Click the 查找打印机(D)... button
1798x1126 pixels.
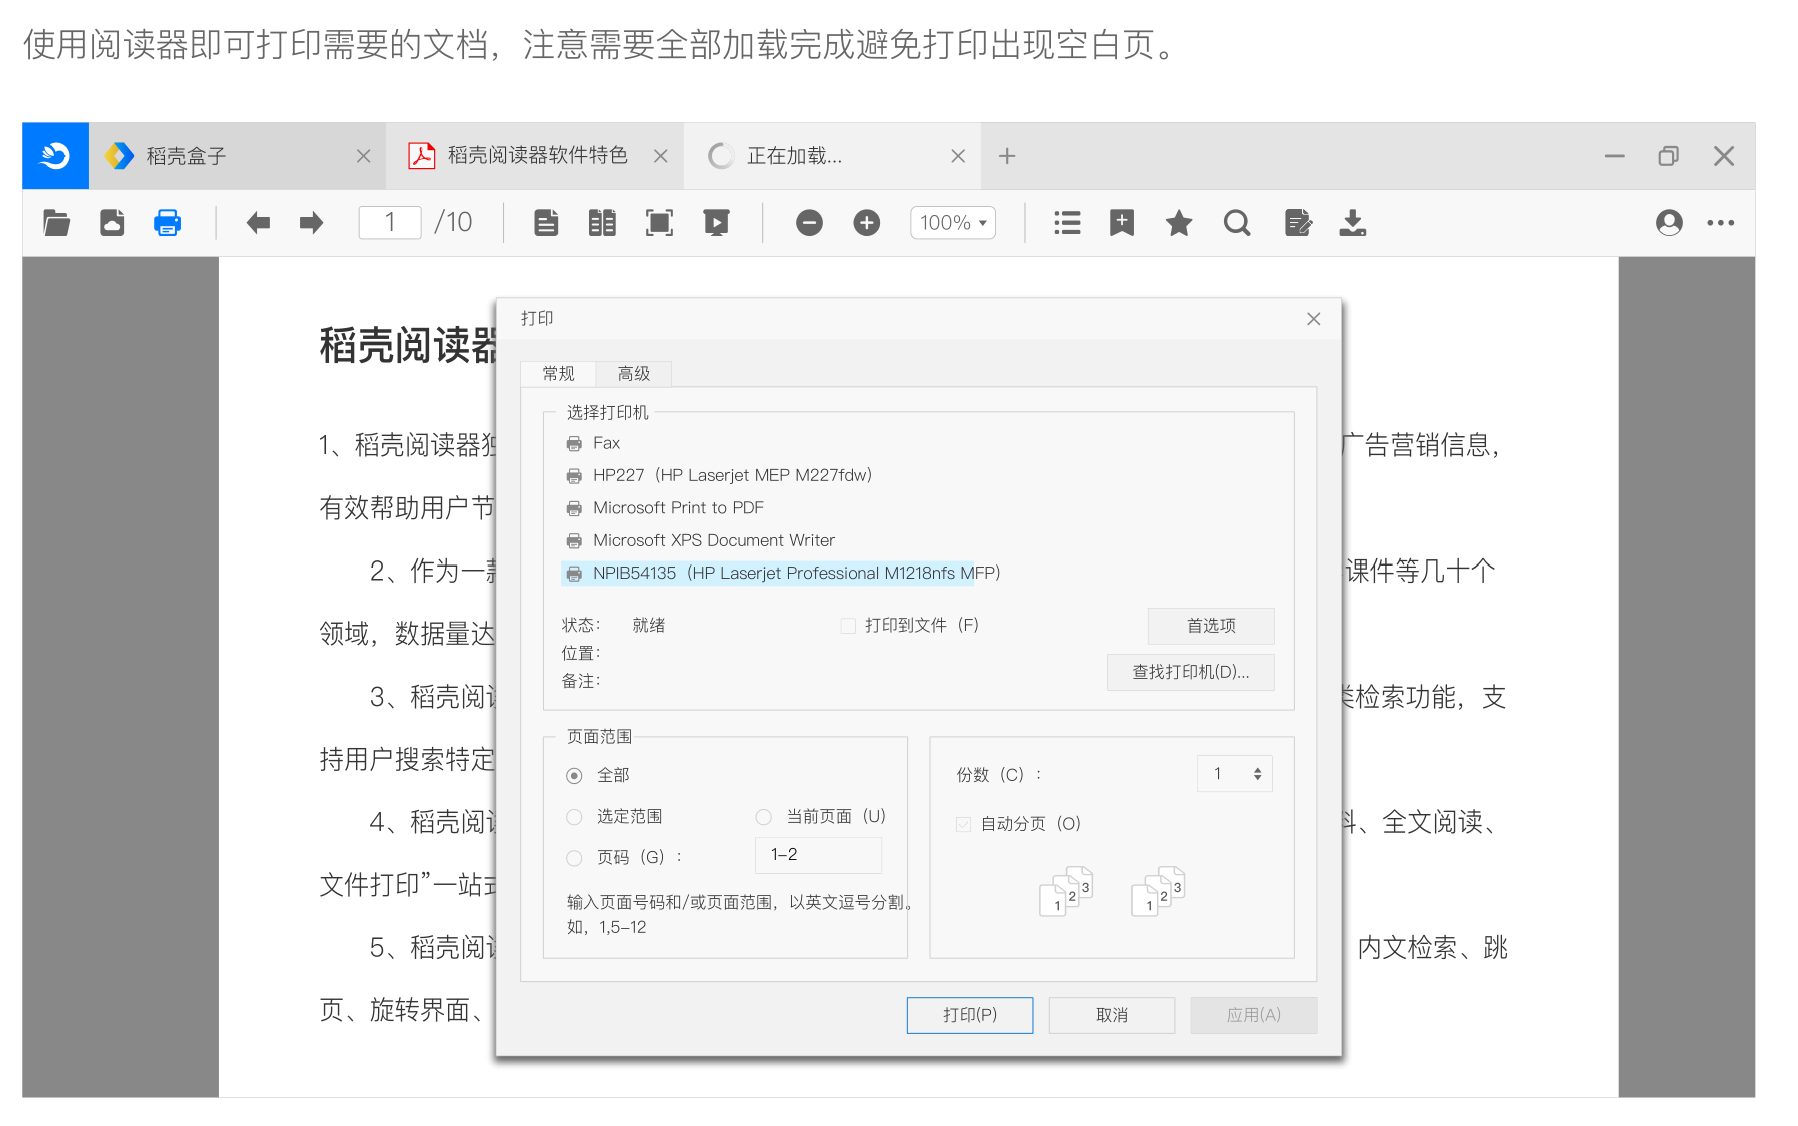(1191, 672)
